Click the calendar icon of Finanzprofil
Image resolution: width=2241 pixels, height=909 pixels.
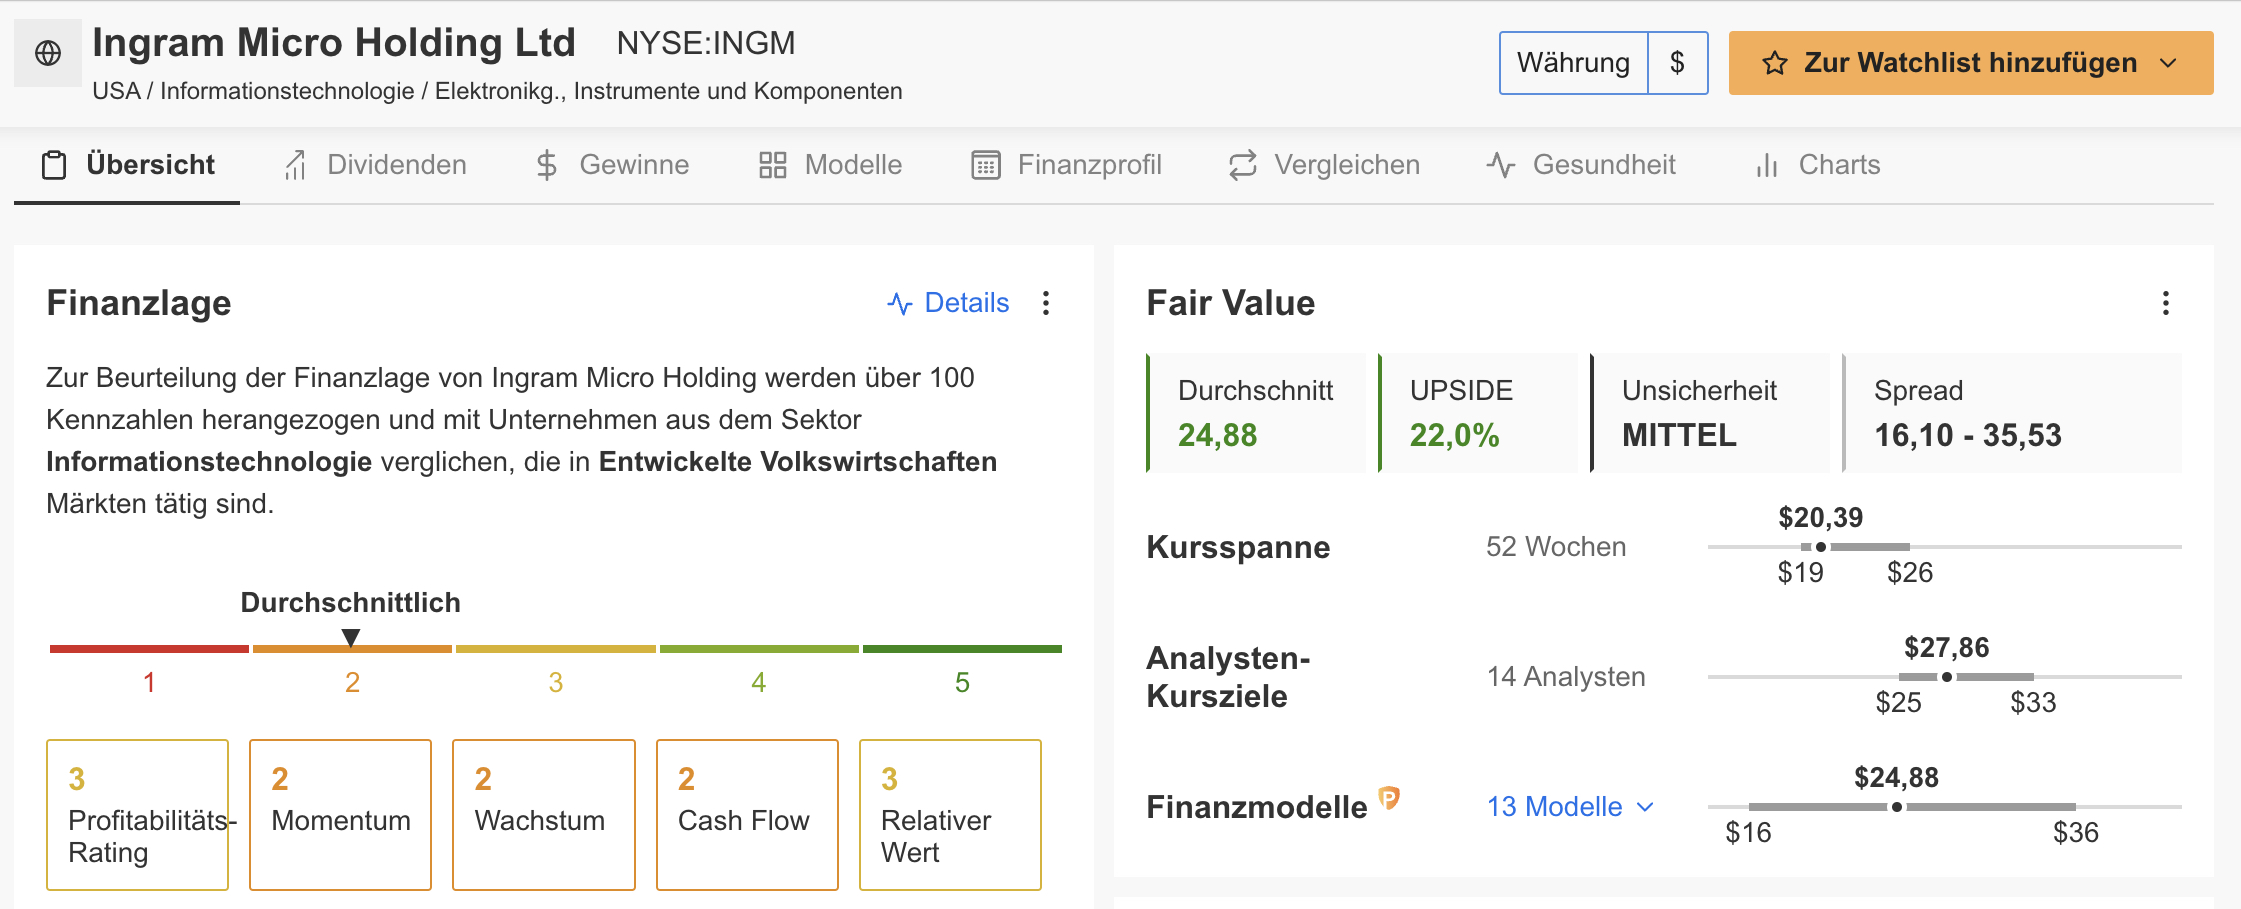986,165
